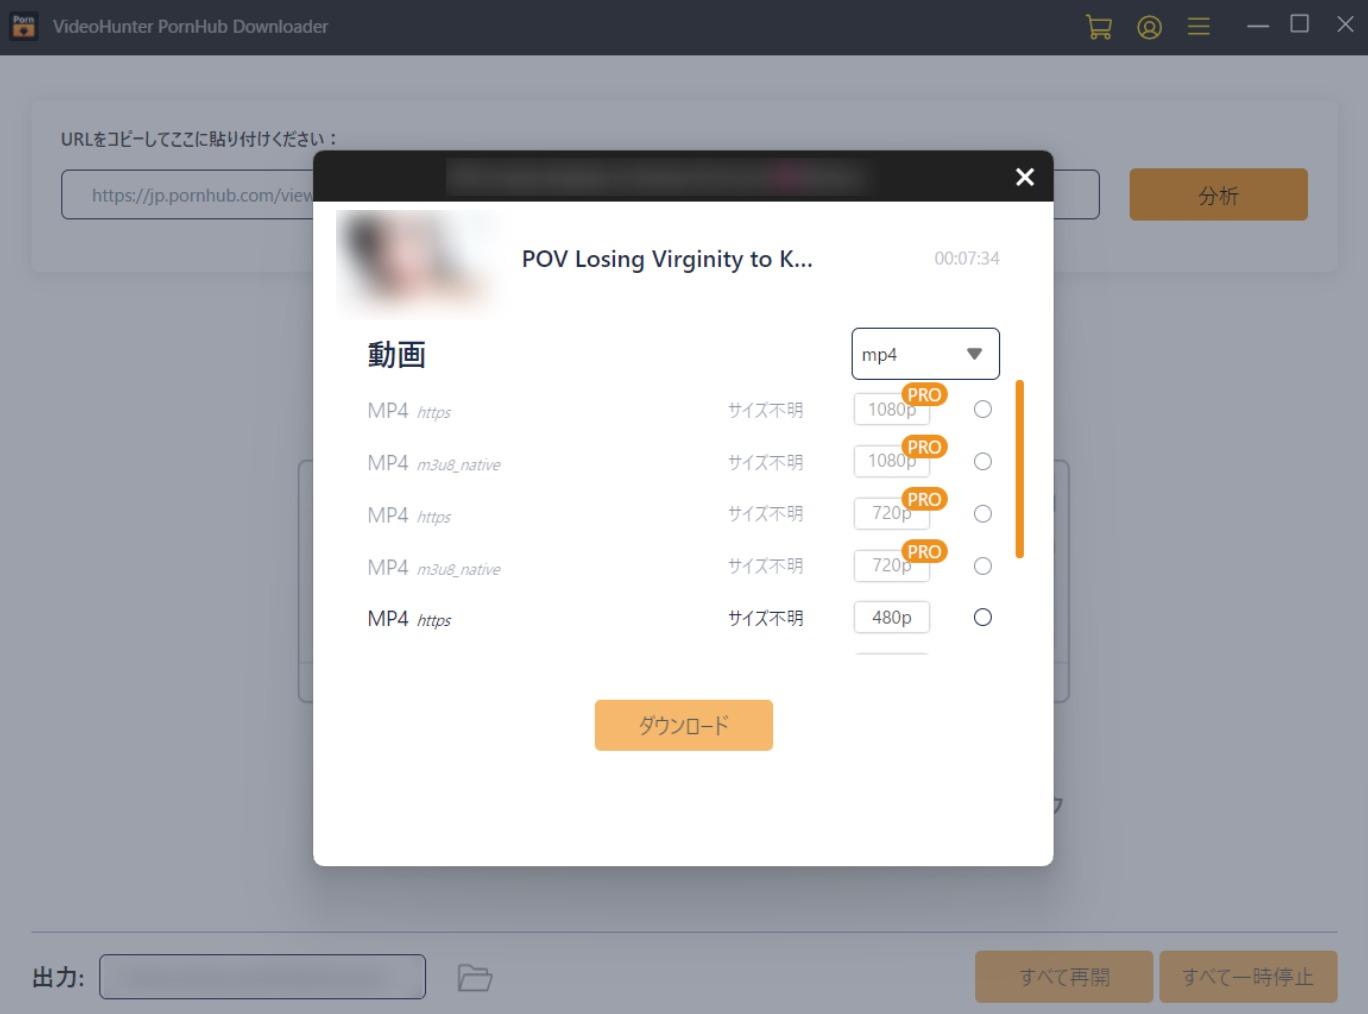Open the hamburger menu in title bar

tap(1198, 27)
